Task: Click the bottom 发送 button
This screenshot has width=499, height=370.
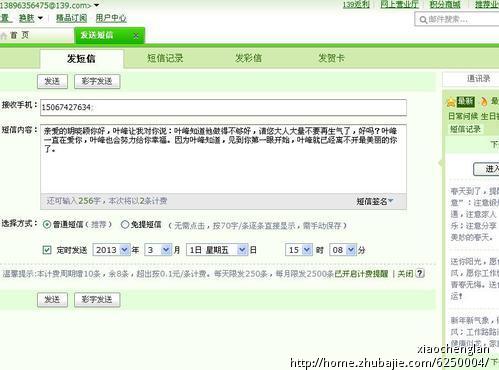Action: point(52,300)
